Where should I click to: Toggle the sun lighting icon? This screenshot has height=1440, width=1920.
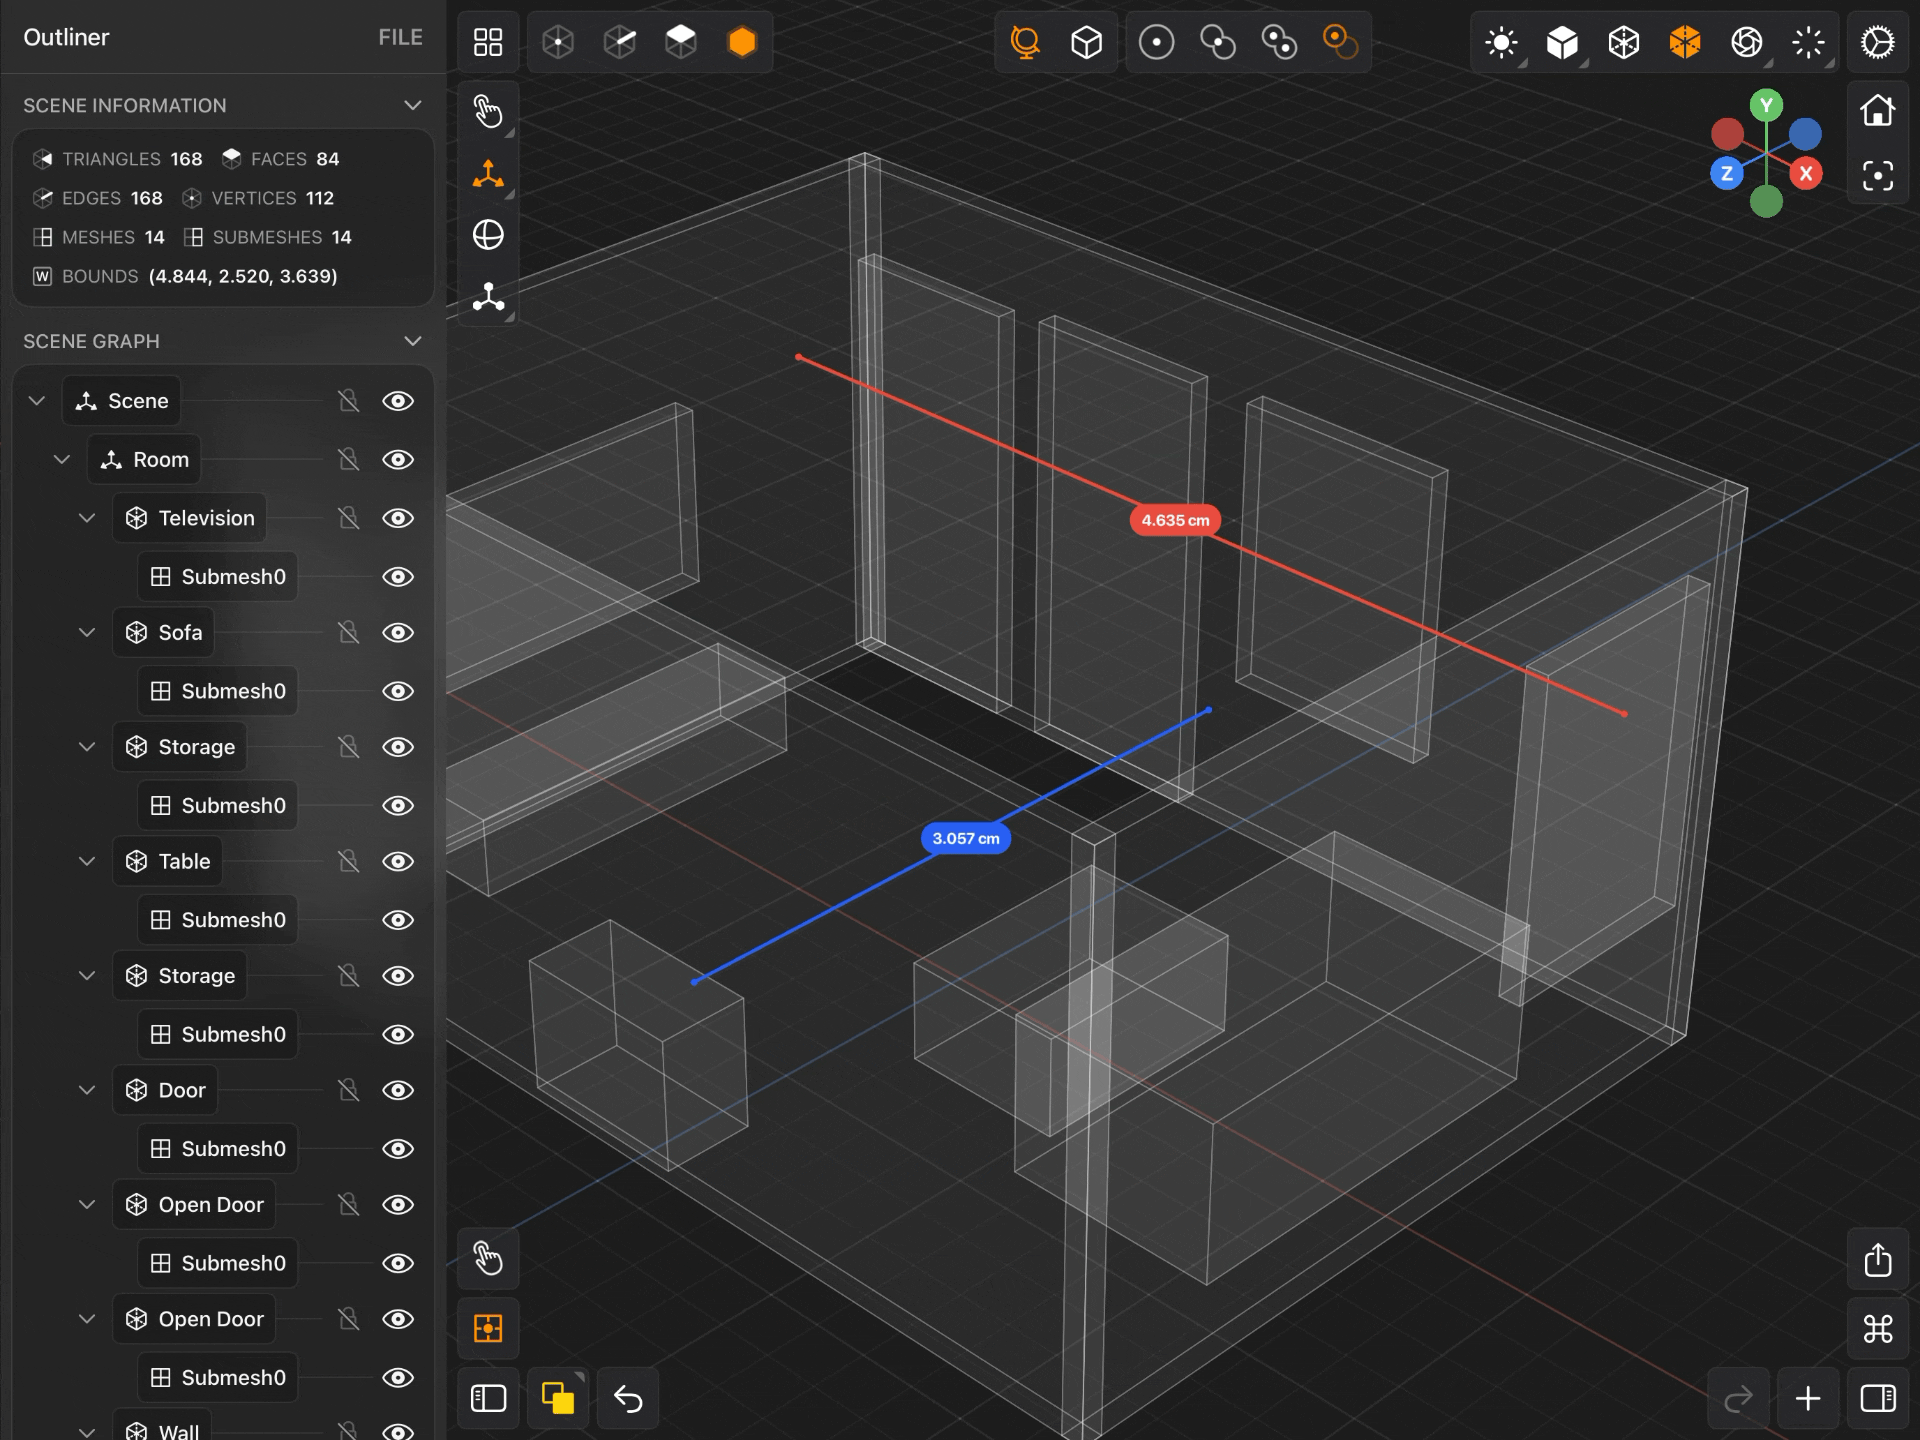click(x=1501, y=42)
